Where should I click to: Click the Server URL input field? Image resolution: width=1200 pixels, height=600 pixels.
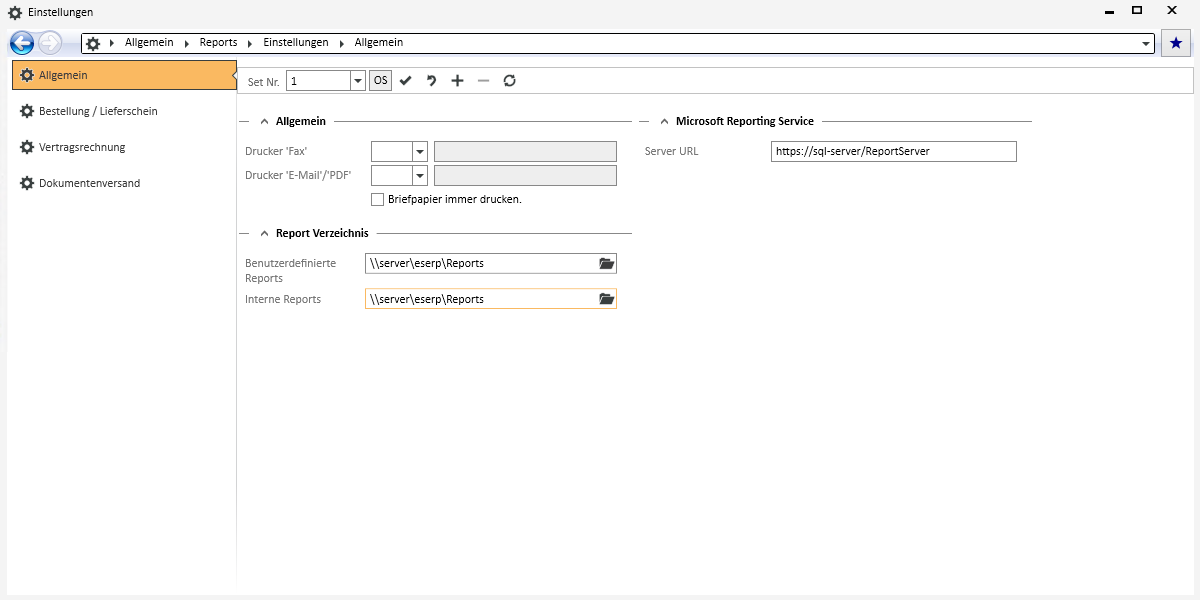click(893, 152)
